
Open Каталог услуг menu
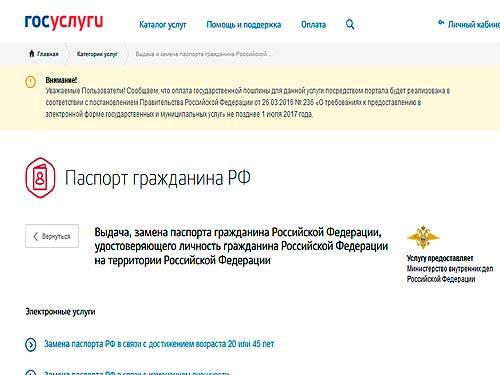pyautogui.click(x=163, y=25)
